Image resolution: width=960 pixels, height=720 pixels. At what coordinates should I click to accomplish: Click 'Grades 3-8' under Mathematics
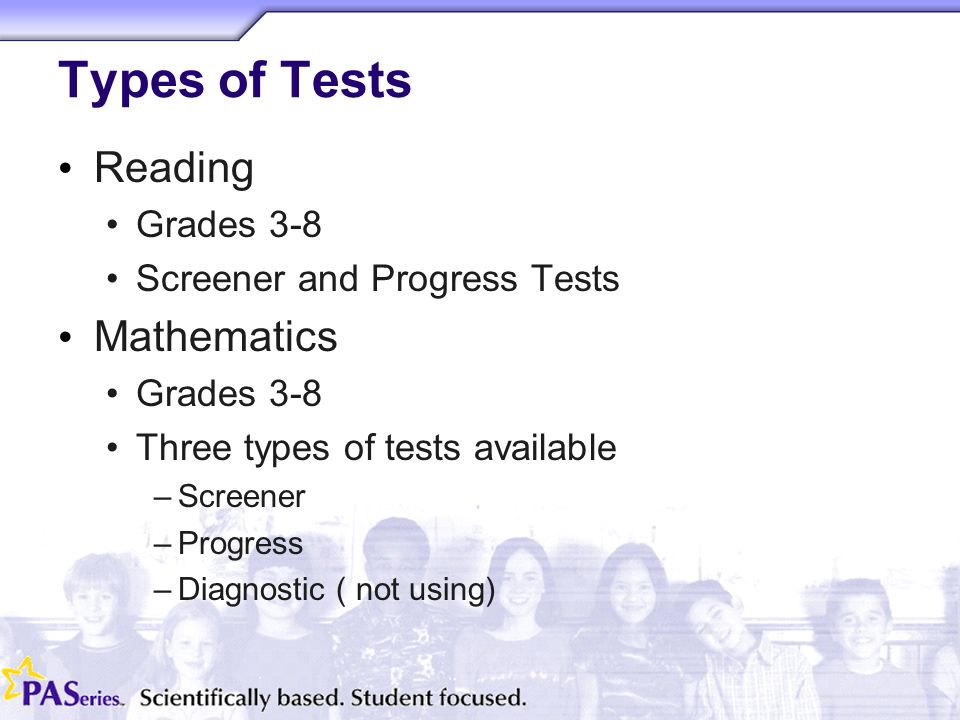point(229,393)
